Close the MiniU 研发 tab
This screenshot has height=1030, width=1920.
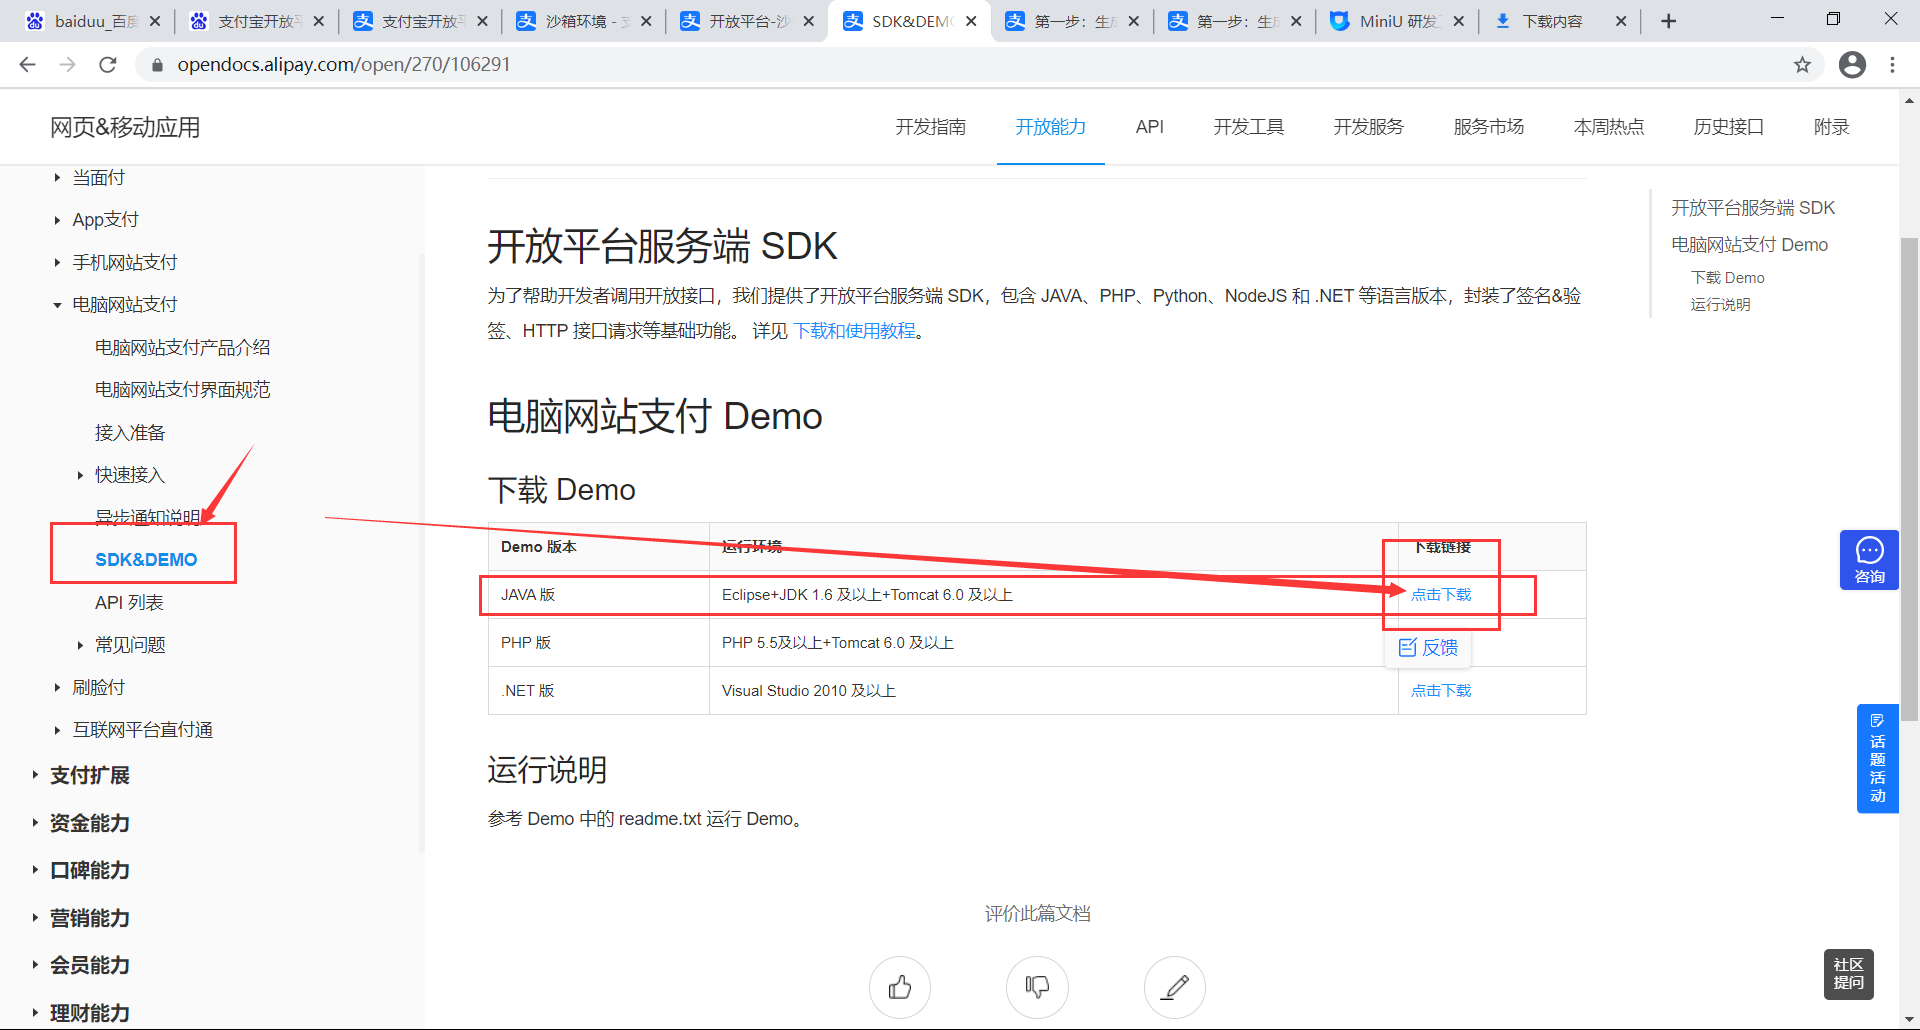click(1458, 21)
